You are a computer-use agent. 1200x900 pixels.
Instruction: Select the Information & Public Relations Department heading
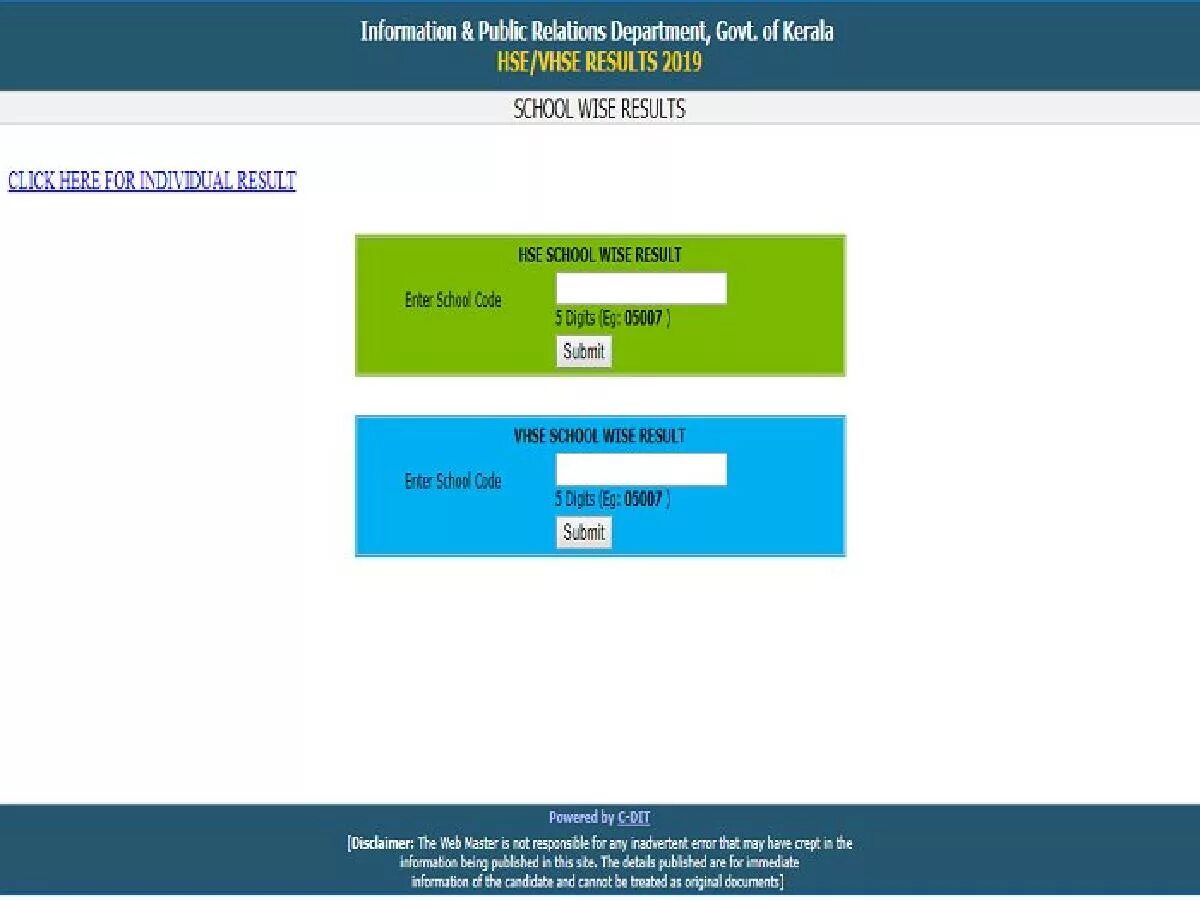pos(597,31)
